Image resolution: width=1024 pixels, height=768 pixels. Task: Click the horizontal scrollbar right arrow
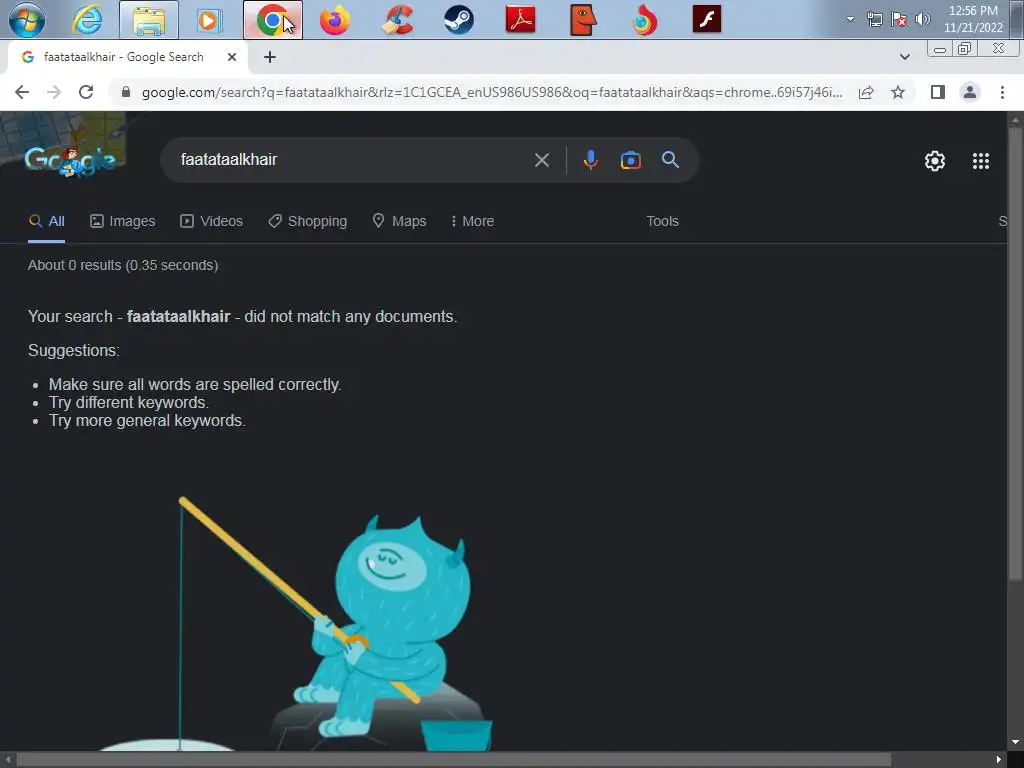(998, 760)
